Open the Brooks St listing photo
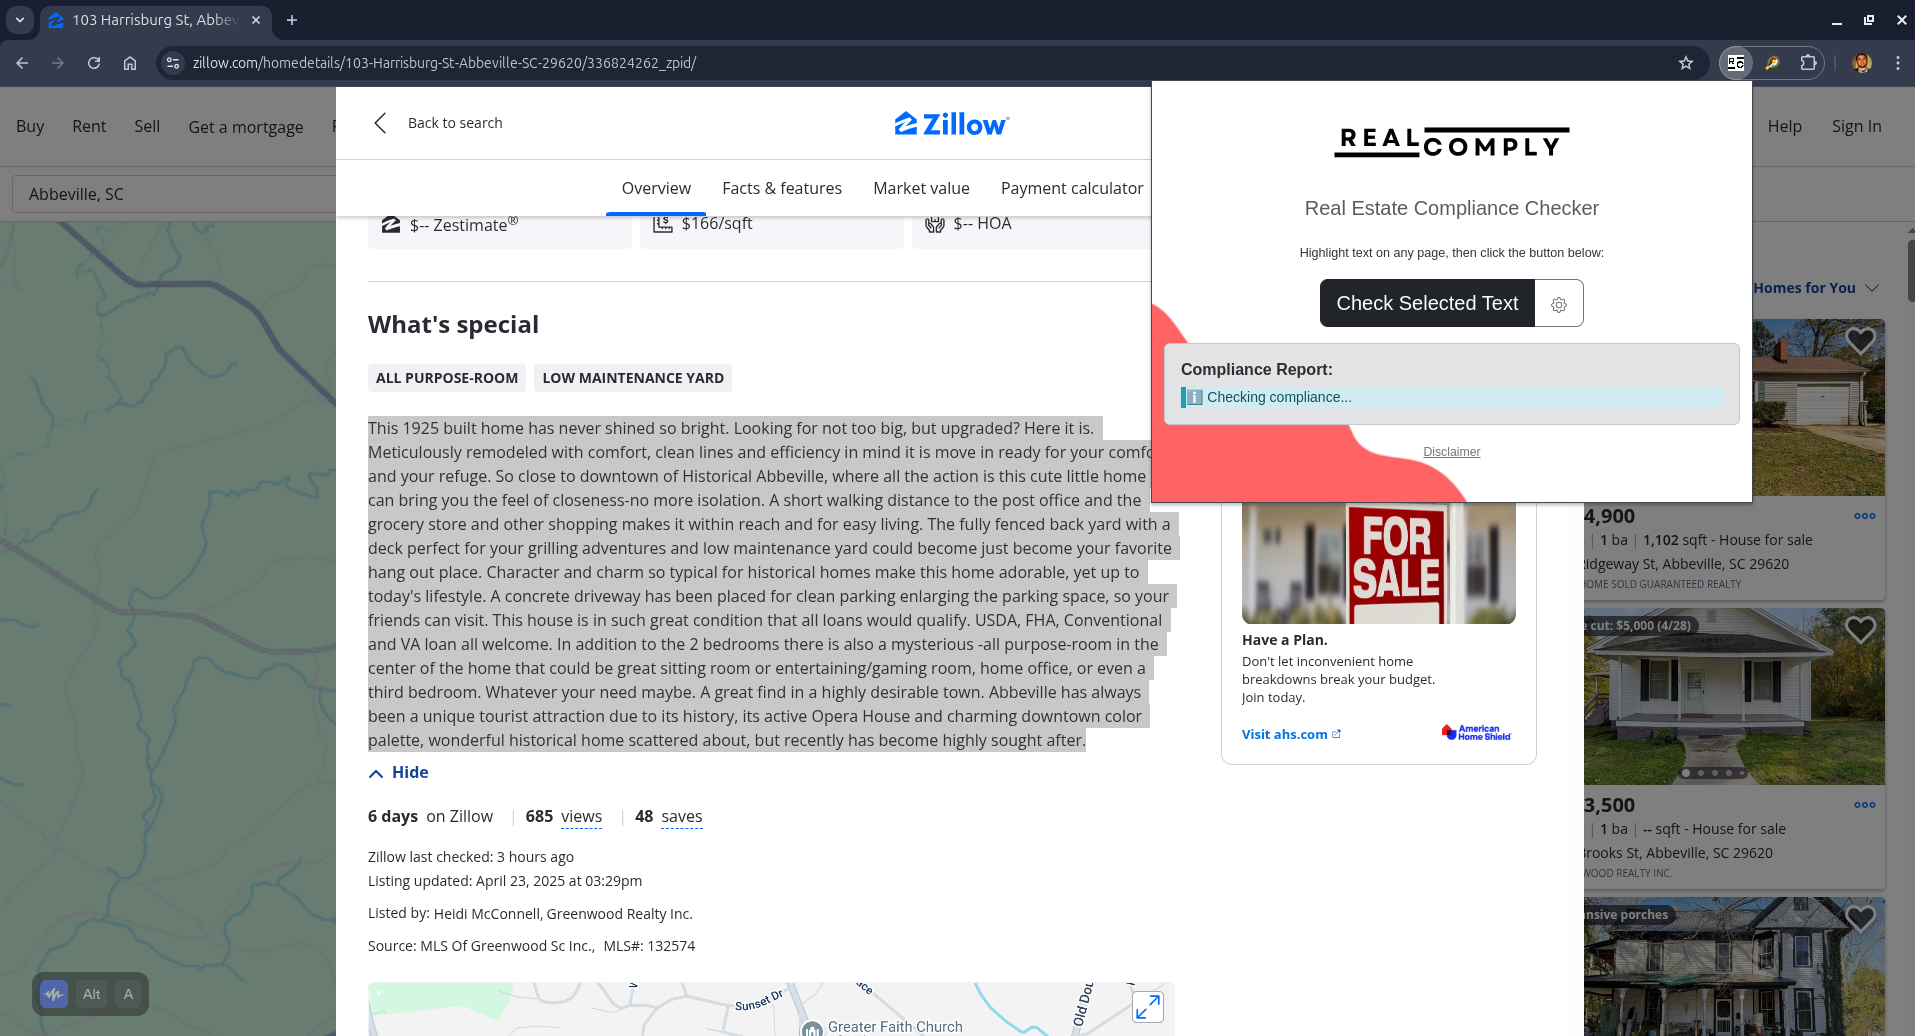This screenshot has height=1036, width=1915. pos(1734,696)
